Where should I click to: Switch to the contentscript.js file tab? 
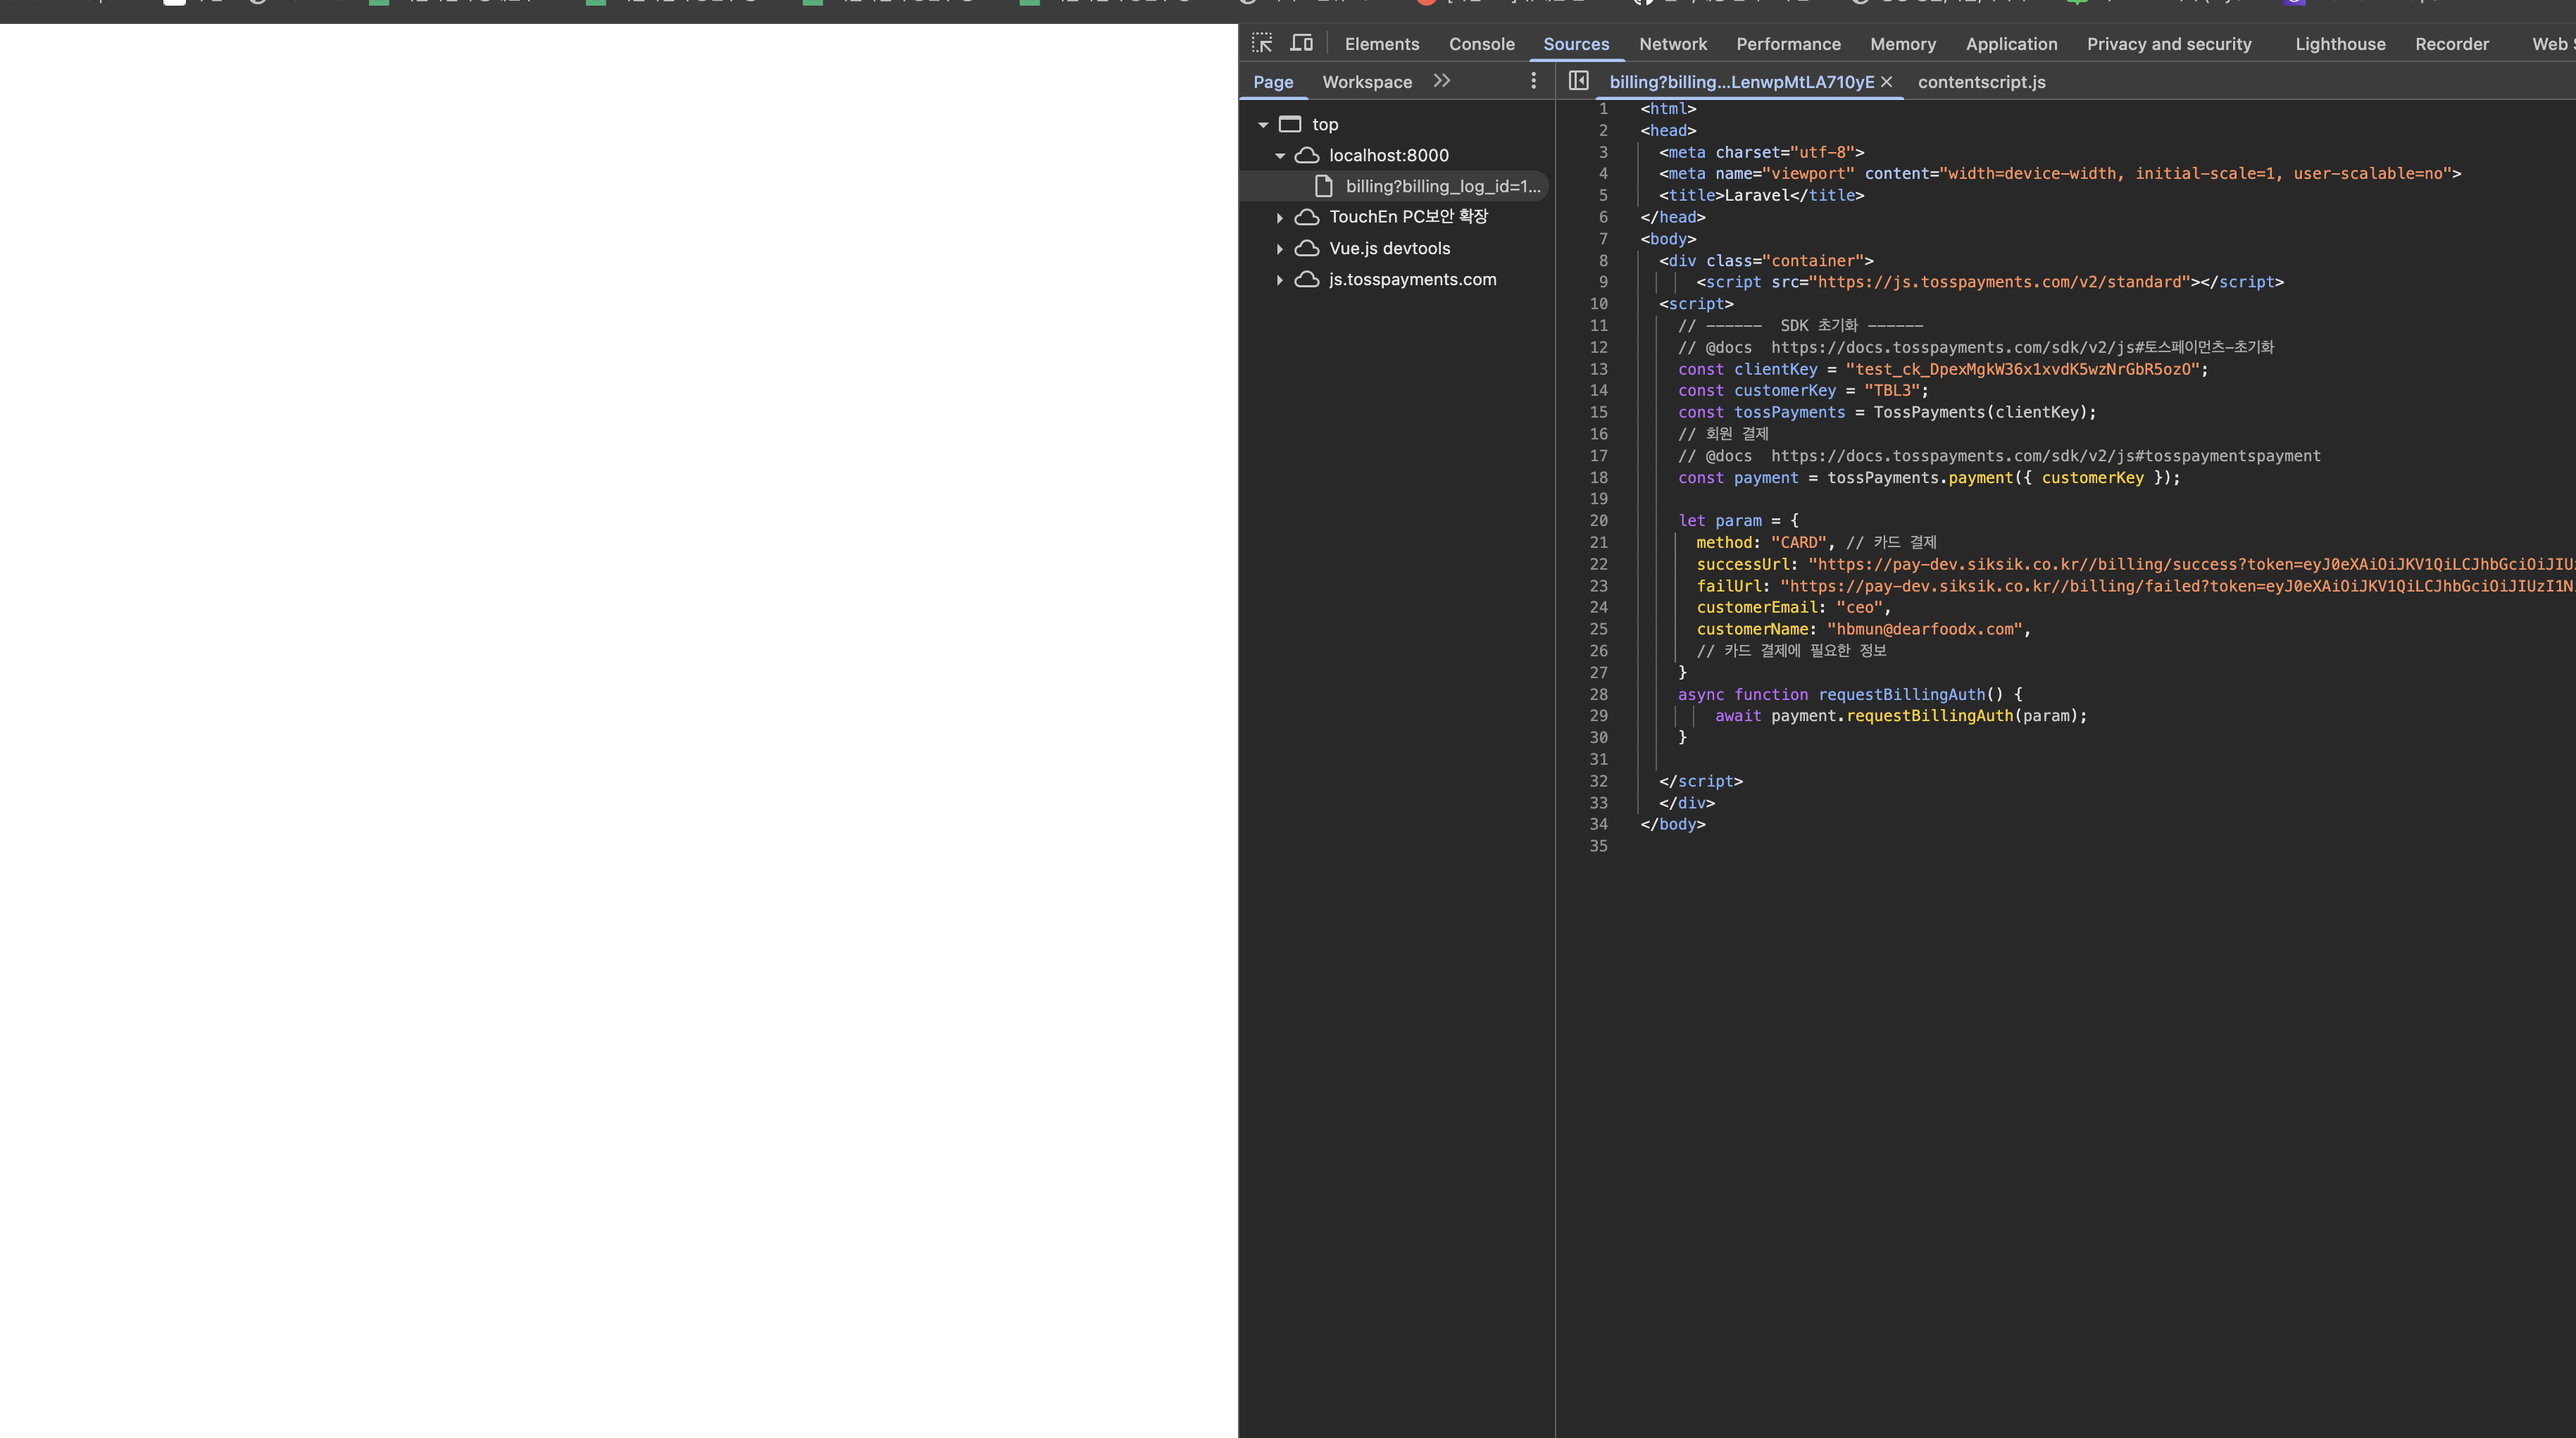pyautogui.click(x=1981, y=82)
